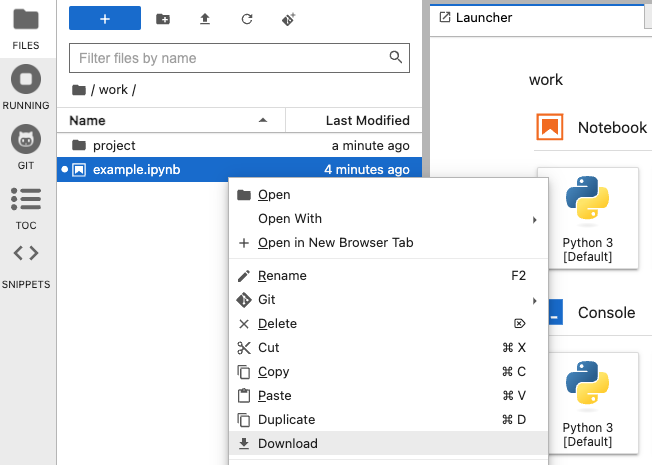
Task: Click the Upload Files toolbar icon
Action: (x=205, y=19)
